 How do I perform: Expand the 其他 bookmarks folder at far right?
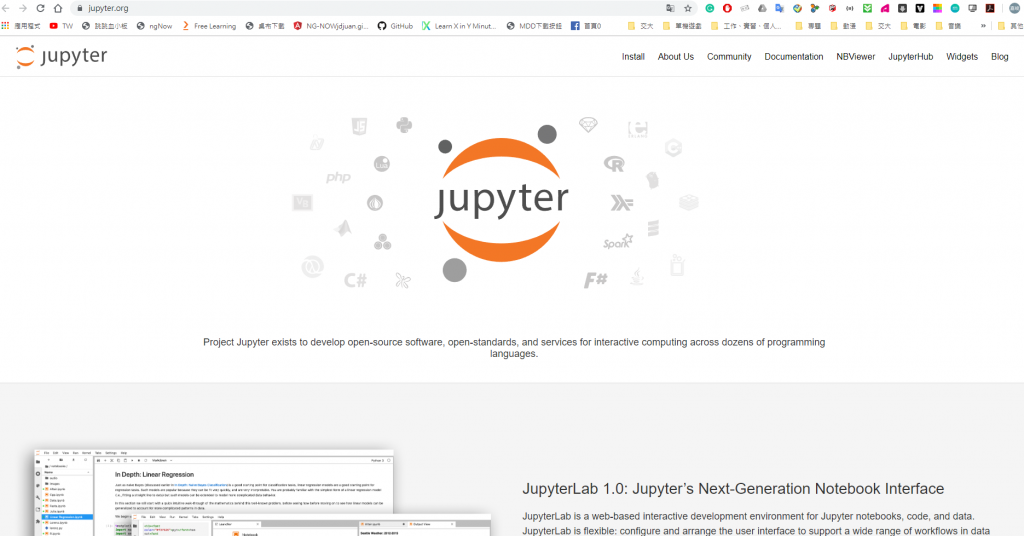point(1010,26)
